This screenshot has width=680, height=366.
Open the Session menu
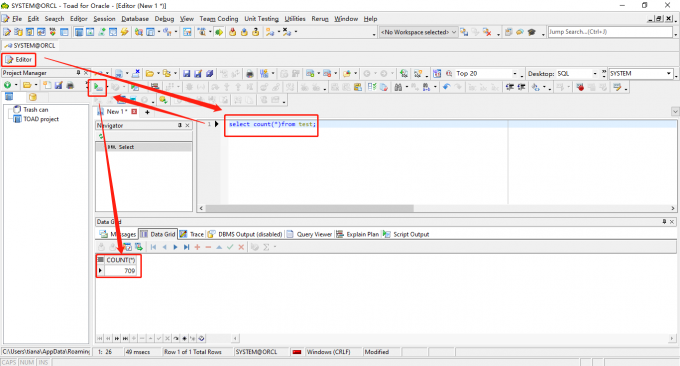point(105,19)
